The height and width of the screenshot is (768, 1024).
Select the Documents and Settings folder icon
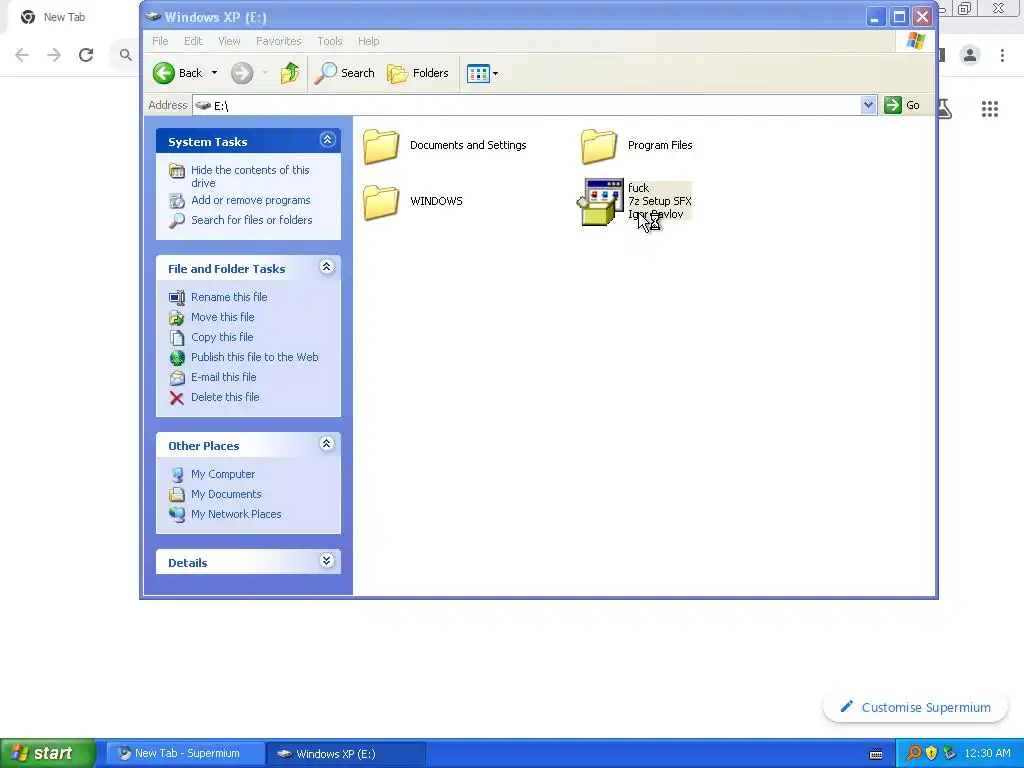(x=381, y=146)
